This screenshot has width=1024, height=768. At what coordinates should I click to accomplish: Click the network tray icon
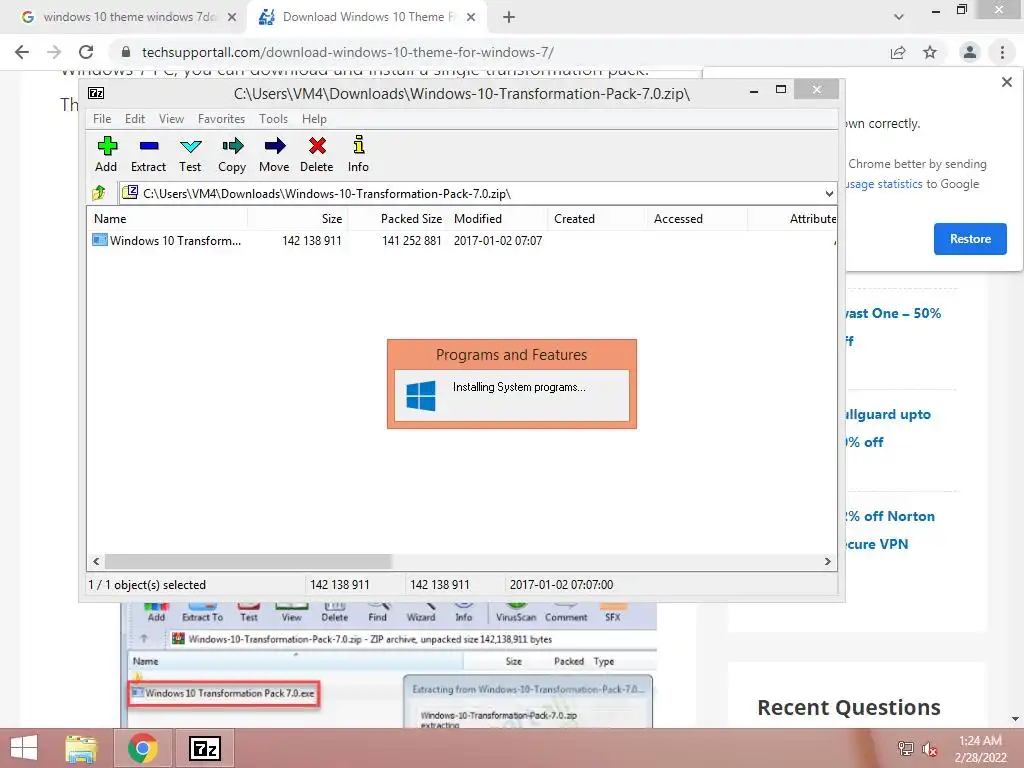click(905, 749)
